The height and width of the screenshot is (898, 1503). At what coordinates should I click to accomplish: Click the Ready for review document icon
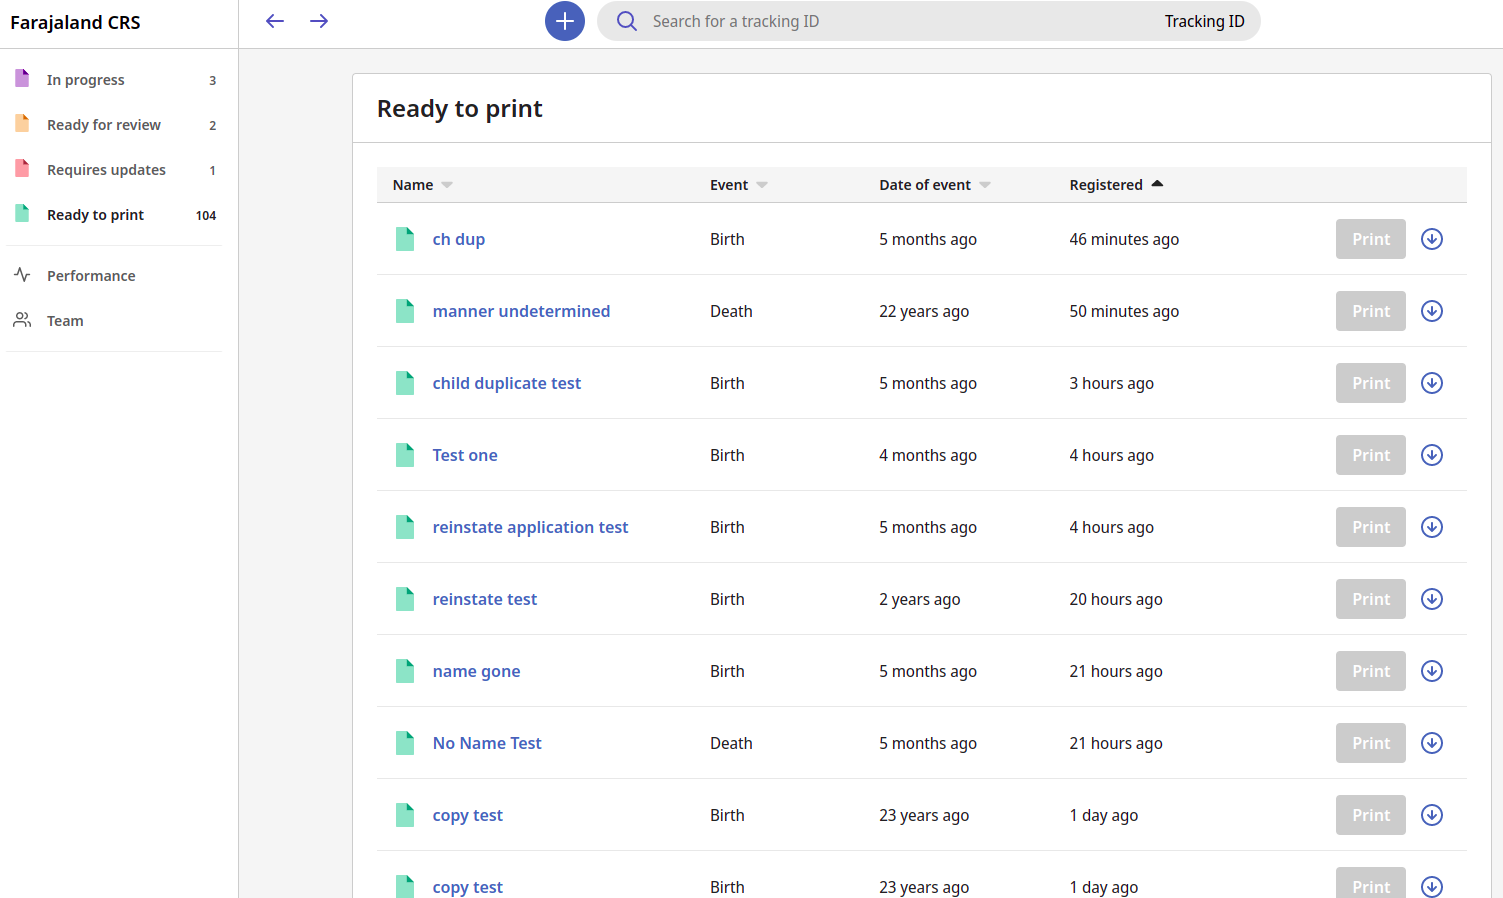click(x=22, y=124)
